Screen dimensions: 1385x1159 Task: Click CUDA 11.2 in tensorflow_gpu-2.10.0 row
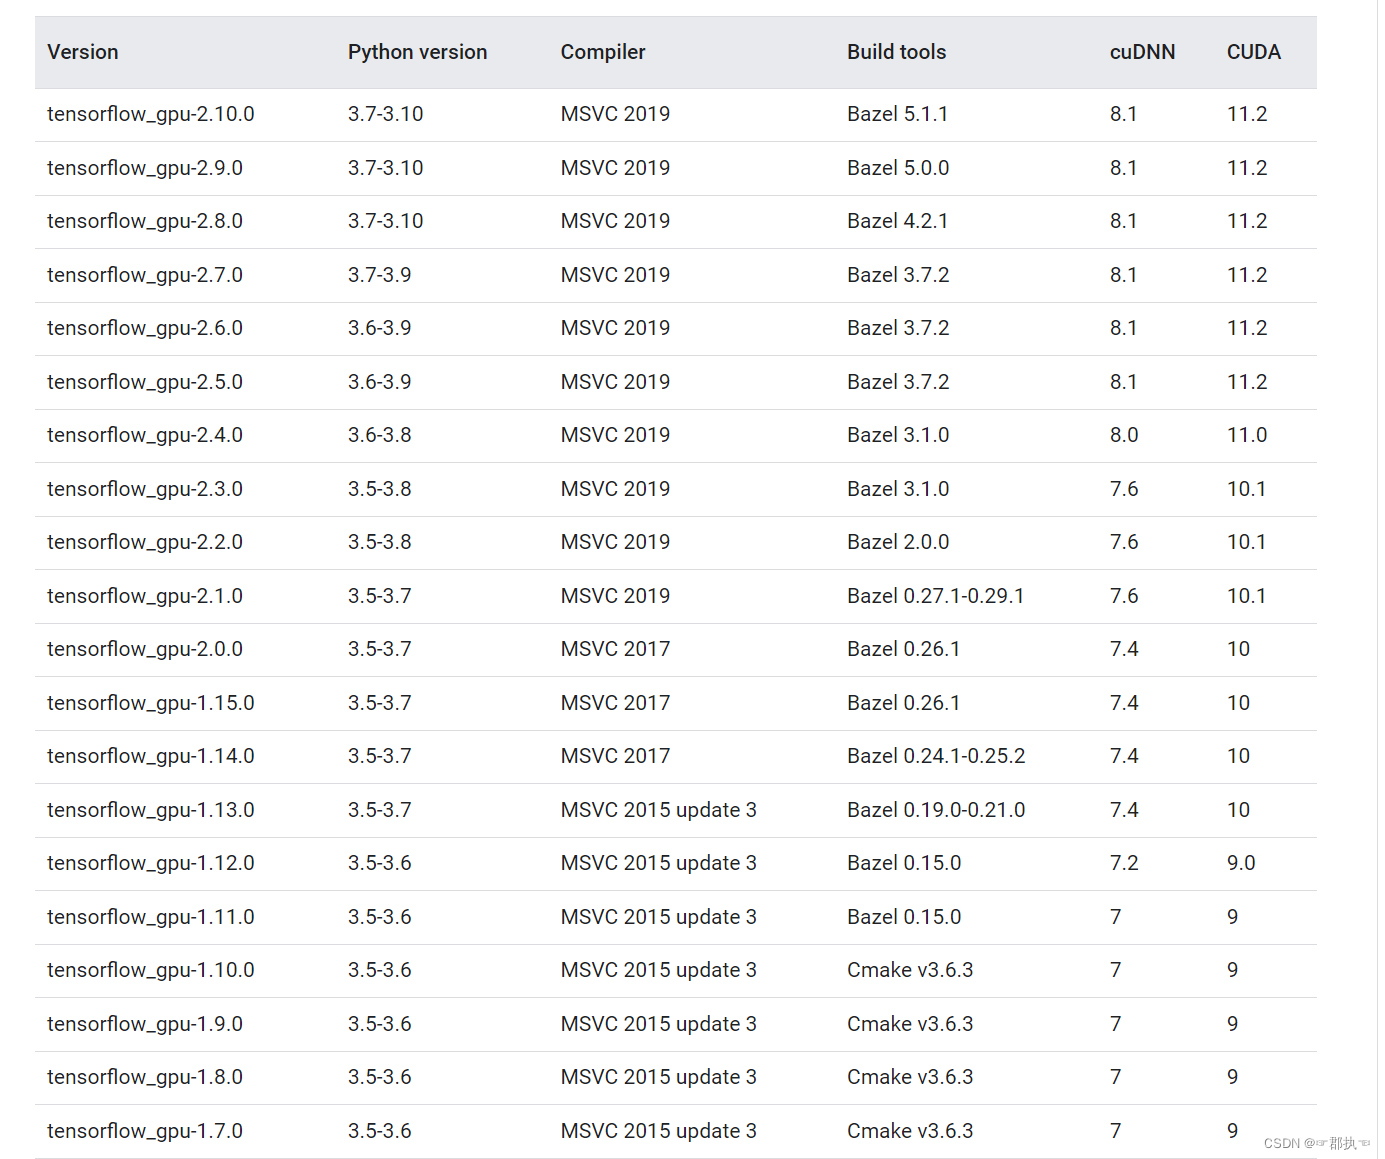pos(1247,114)
